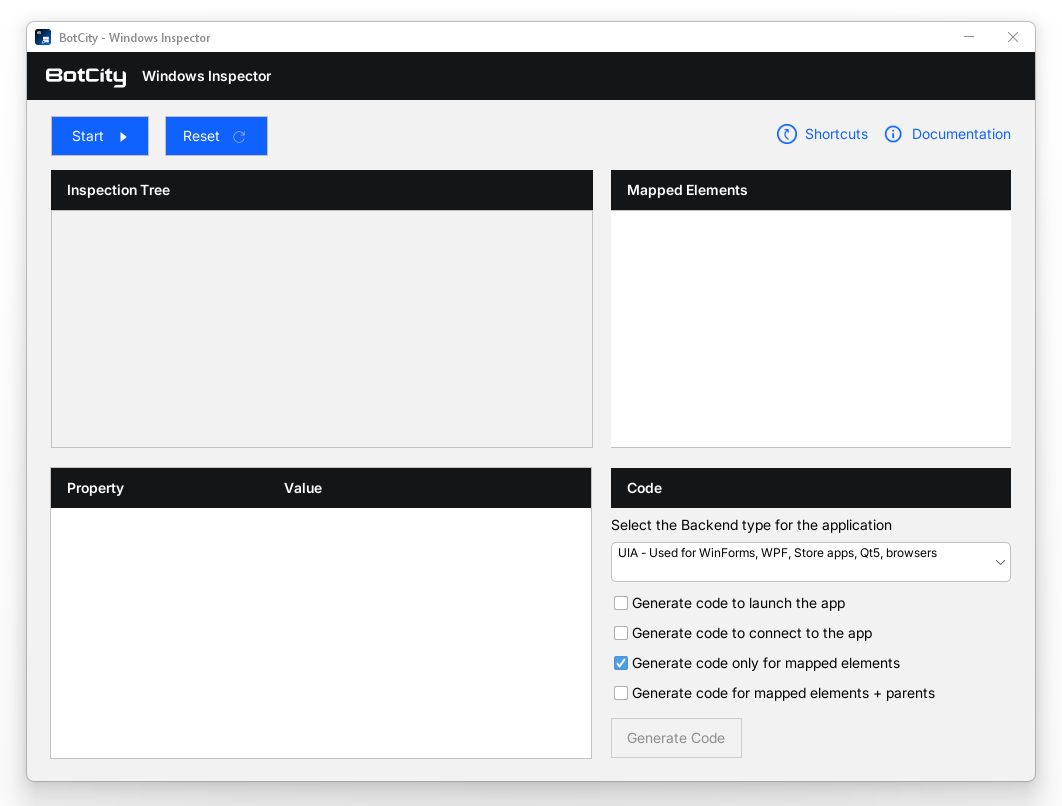The width and height of the screenshot is (1062, 806).
Task: Uncheck Generate code only for mapped elements
Action: click(x=621, y=663)
